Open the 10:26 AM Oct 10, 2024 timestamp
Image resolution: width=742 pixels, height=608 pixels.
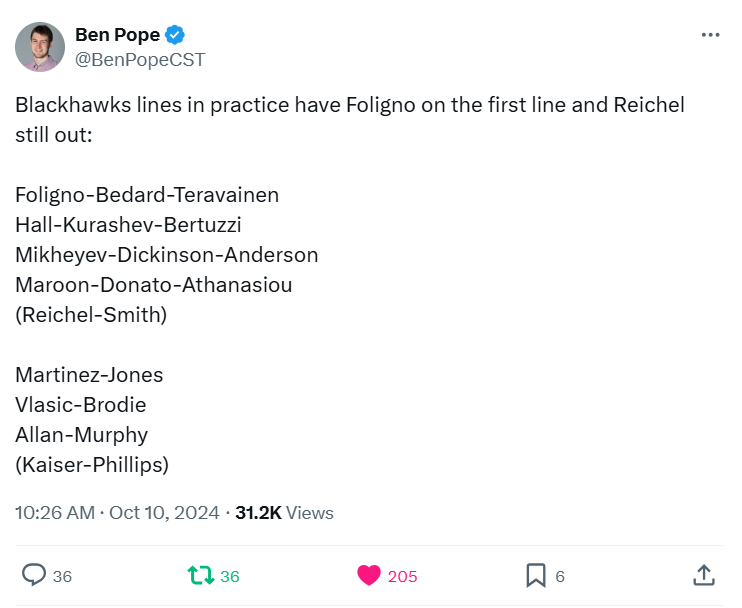click(117, 512)
